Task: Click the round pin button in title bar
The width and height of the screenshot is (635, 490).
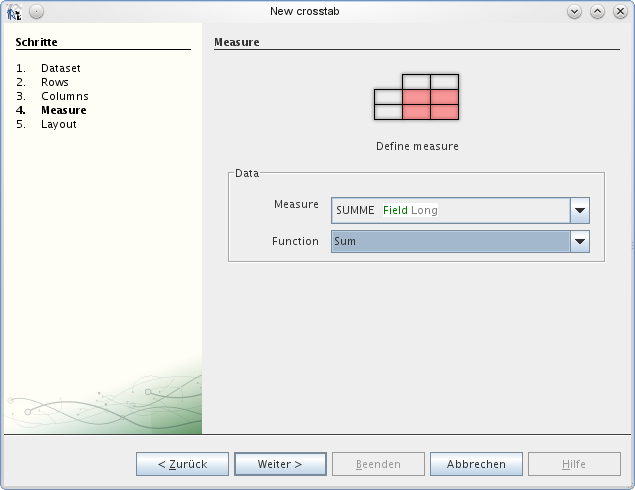Action: click(36, 12)
